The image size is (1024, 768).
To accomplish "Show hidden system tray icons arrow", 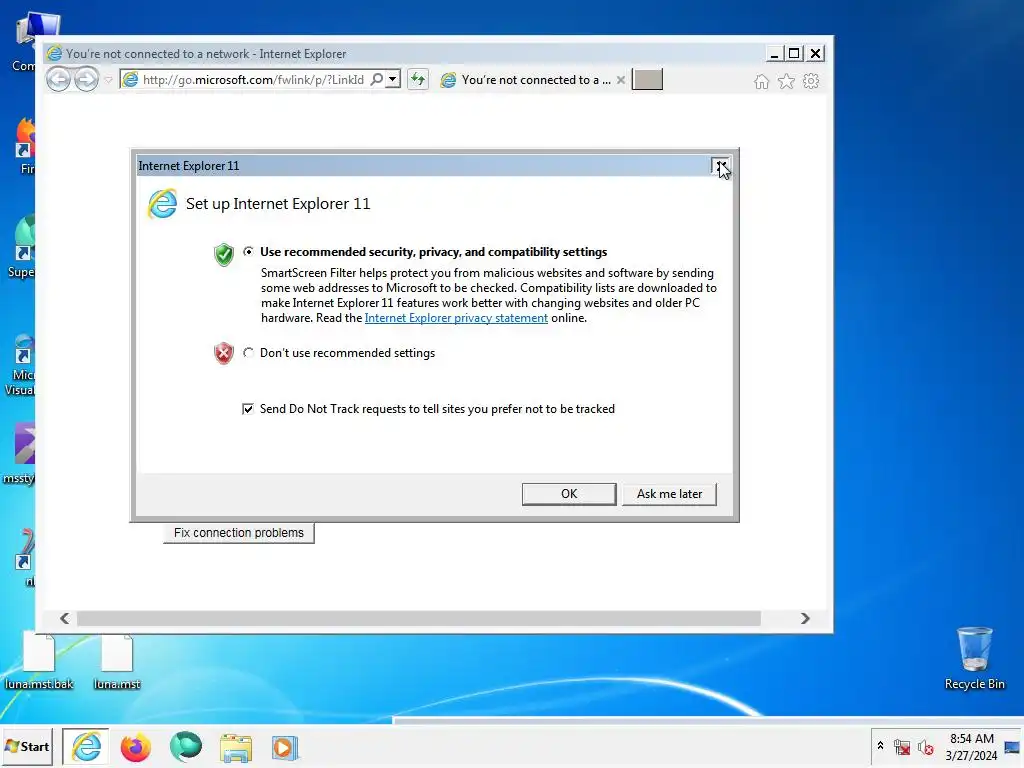I will point(880,746).
